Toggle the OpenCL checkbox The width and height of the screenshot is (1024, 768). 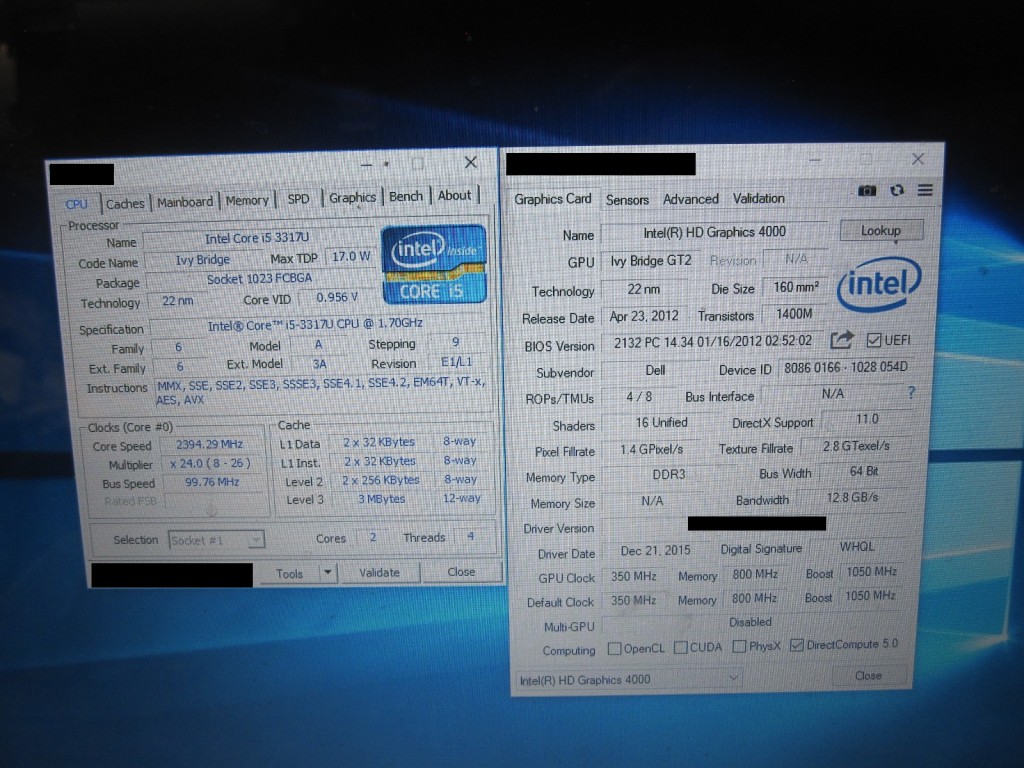[614, 648]
